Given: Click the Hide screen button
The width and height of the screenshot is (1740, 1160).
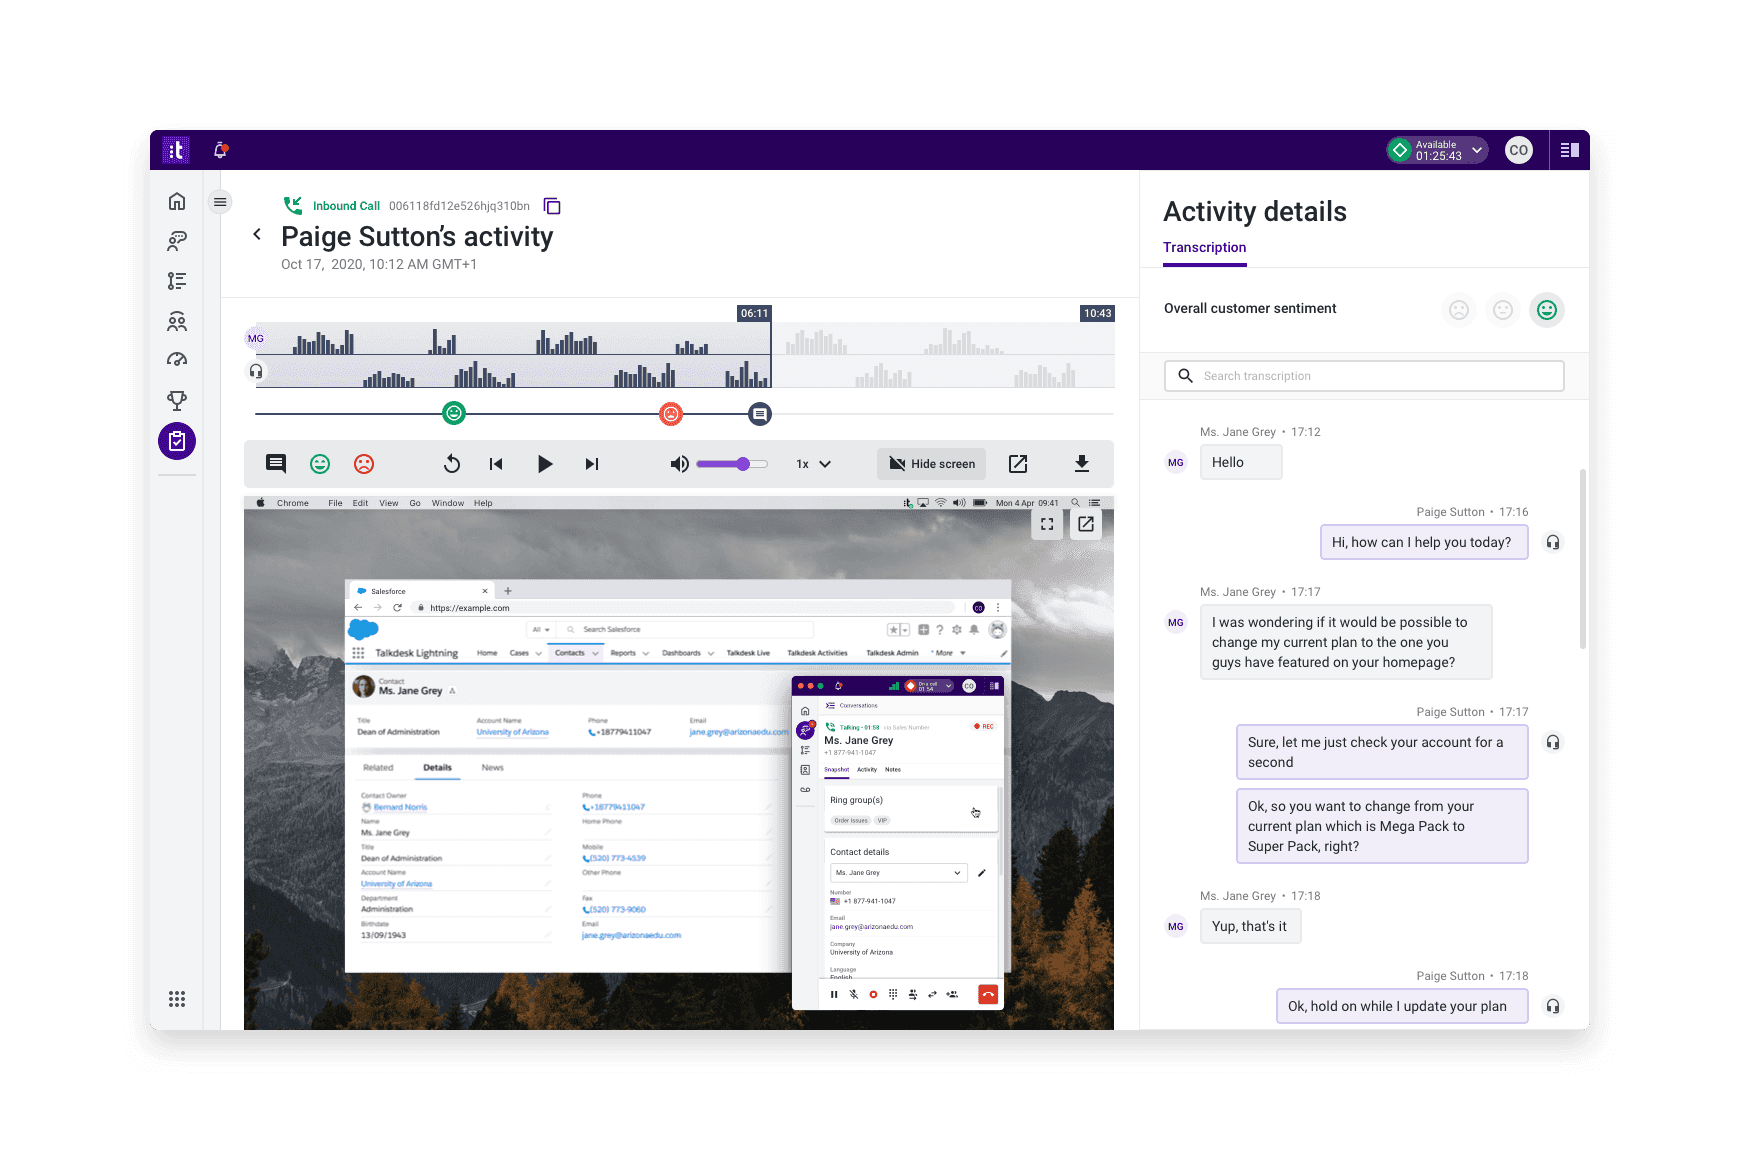Looking at the screenshot, I should click(x=932, y=464).
